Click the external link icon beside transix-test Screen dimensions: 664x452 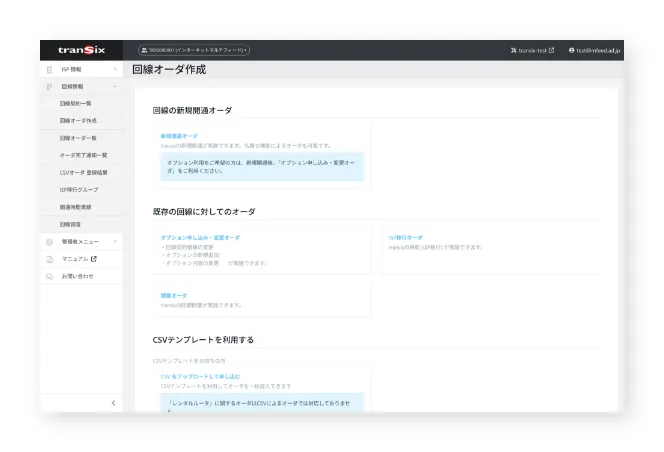click(x=551, y=50)
